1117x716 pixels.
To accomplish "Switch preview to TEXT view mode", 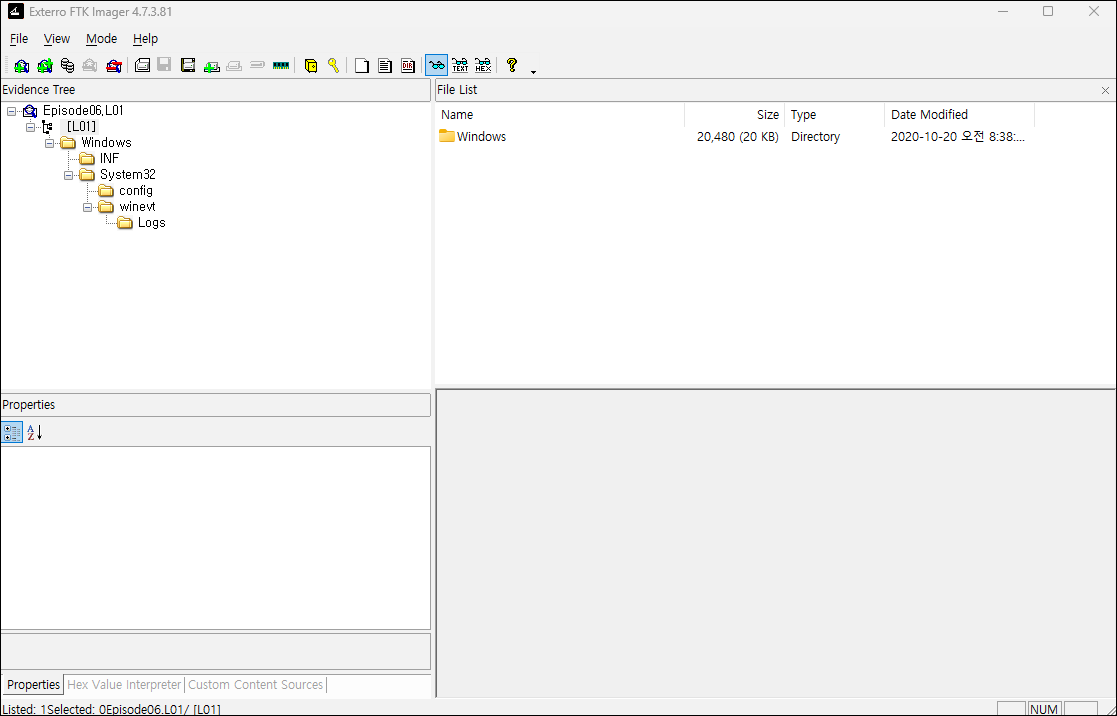I will (460, 66).
